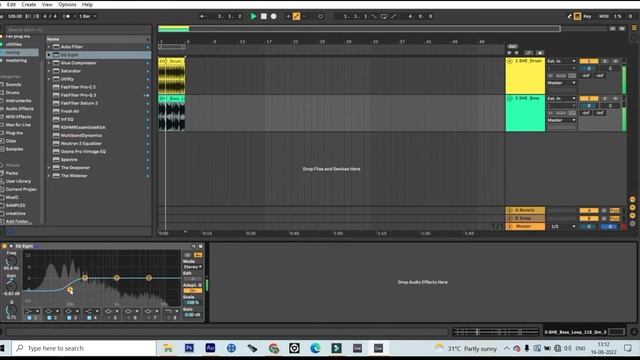Toggle the Draw Mode pencil icon
Screen dimensions: 640x360
(569, 16)
